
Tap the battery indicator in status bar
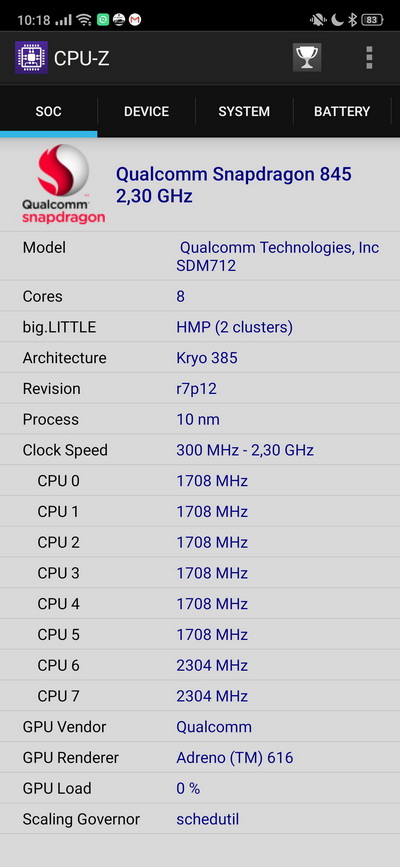(x=372, y=20)
